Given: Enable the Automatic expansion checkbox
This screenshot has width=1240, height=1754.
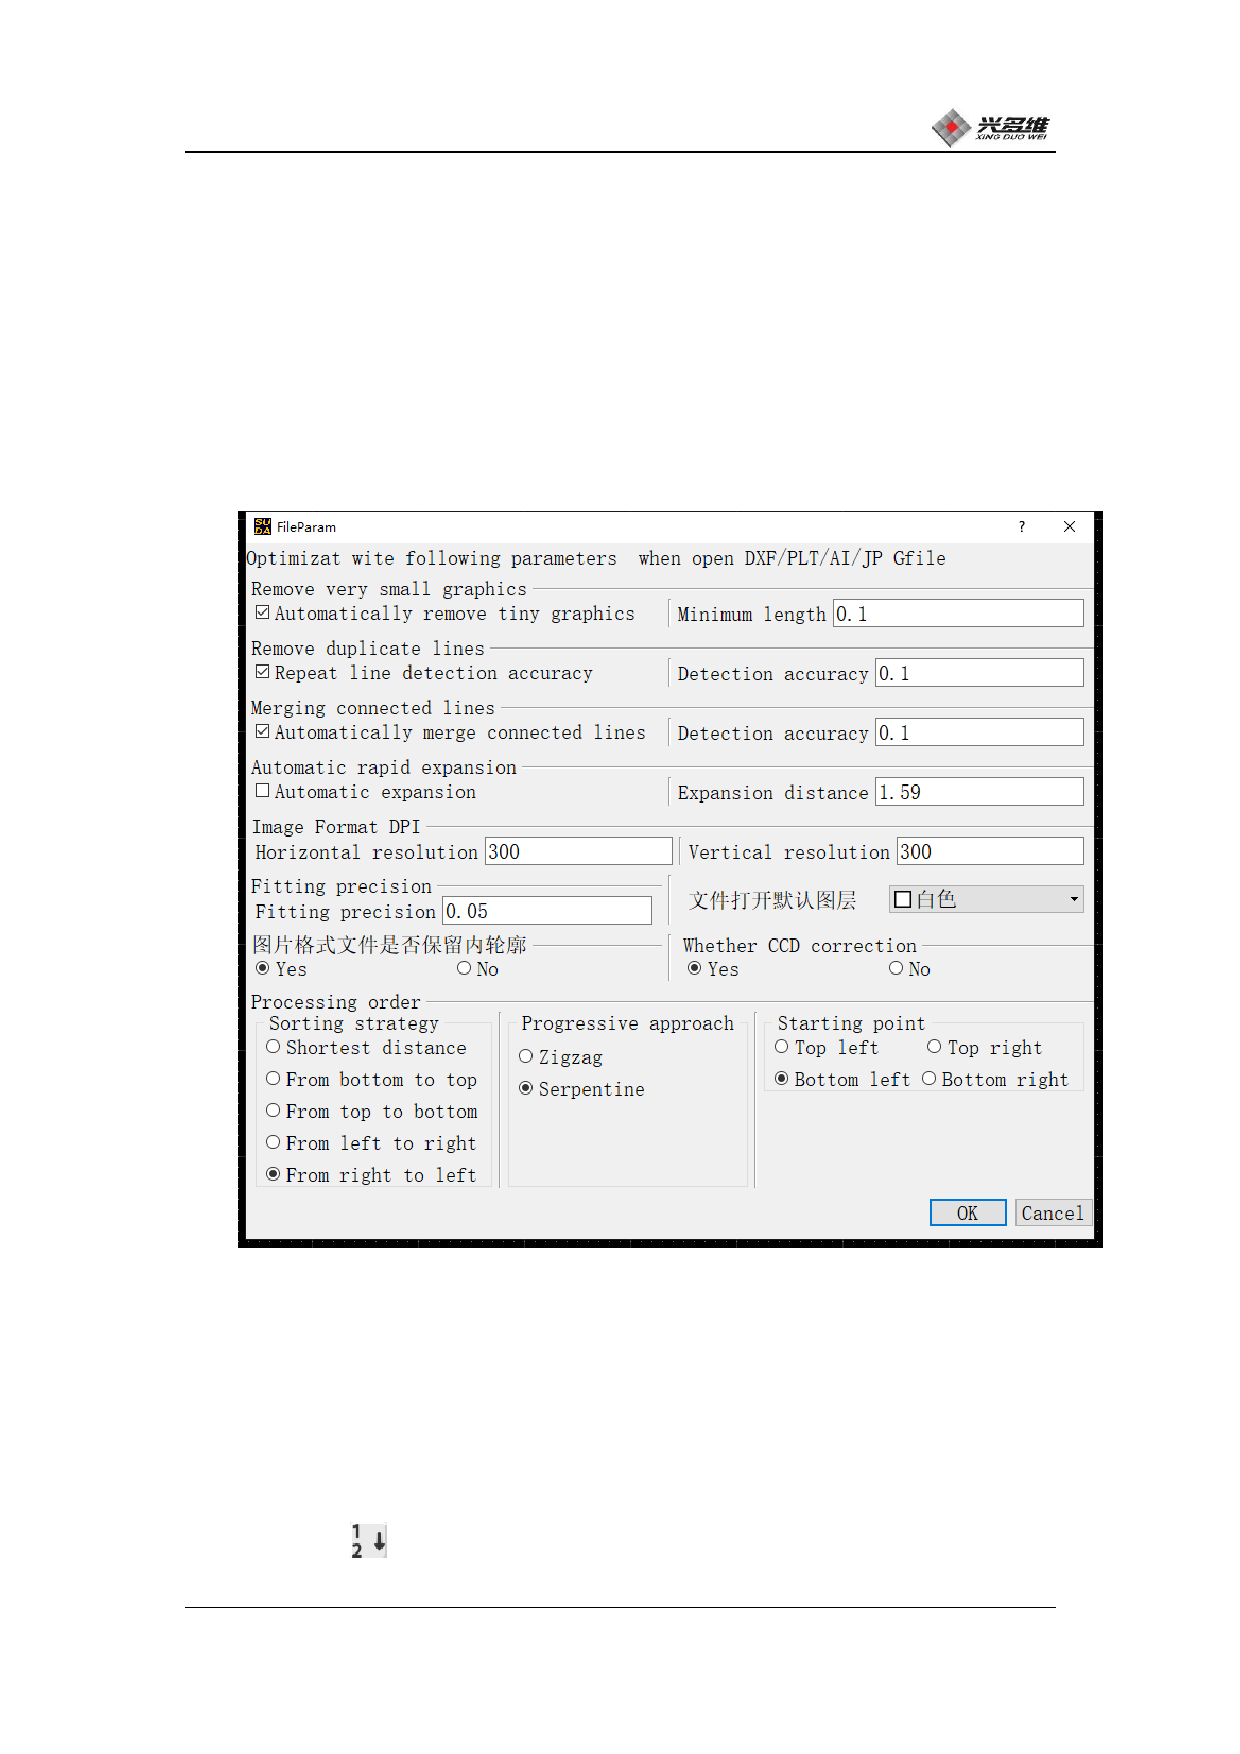Looking at the screenshot, I should pos(263,791).
